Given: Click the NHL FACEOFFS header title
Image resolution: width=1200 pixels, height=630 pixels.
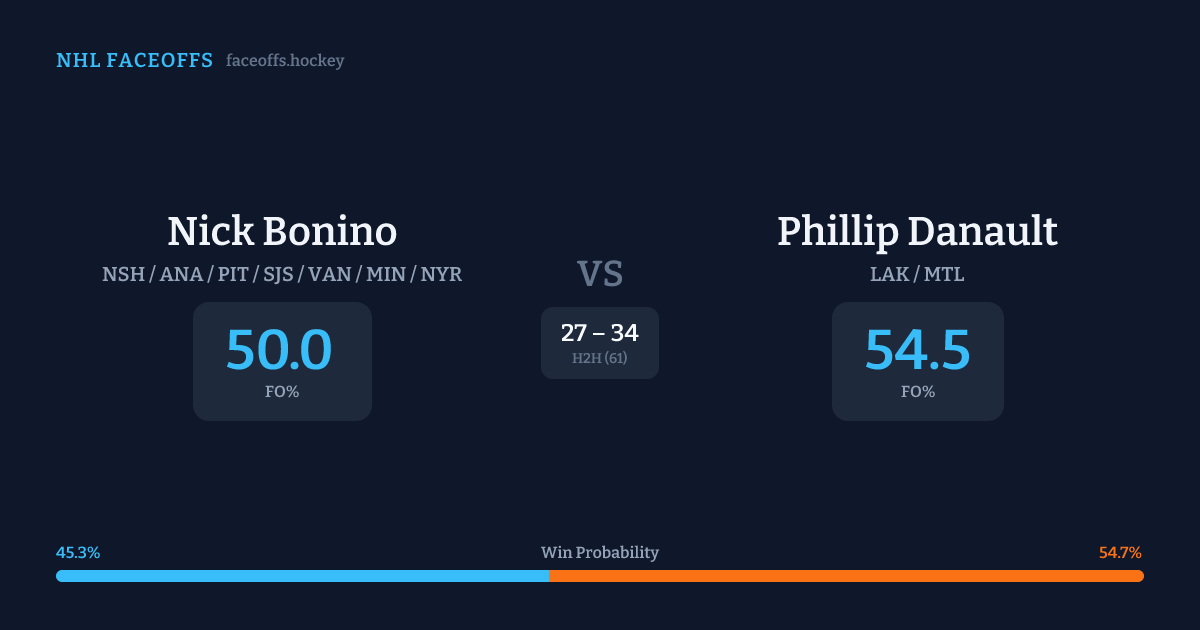Looking at the screenshot, I should pyautogui.click(x=134, y=61).
